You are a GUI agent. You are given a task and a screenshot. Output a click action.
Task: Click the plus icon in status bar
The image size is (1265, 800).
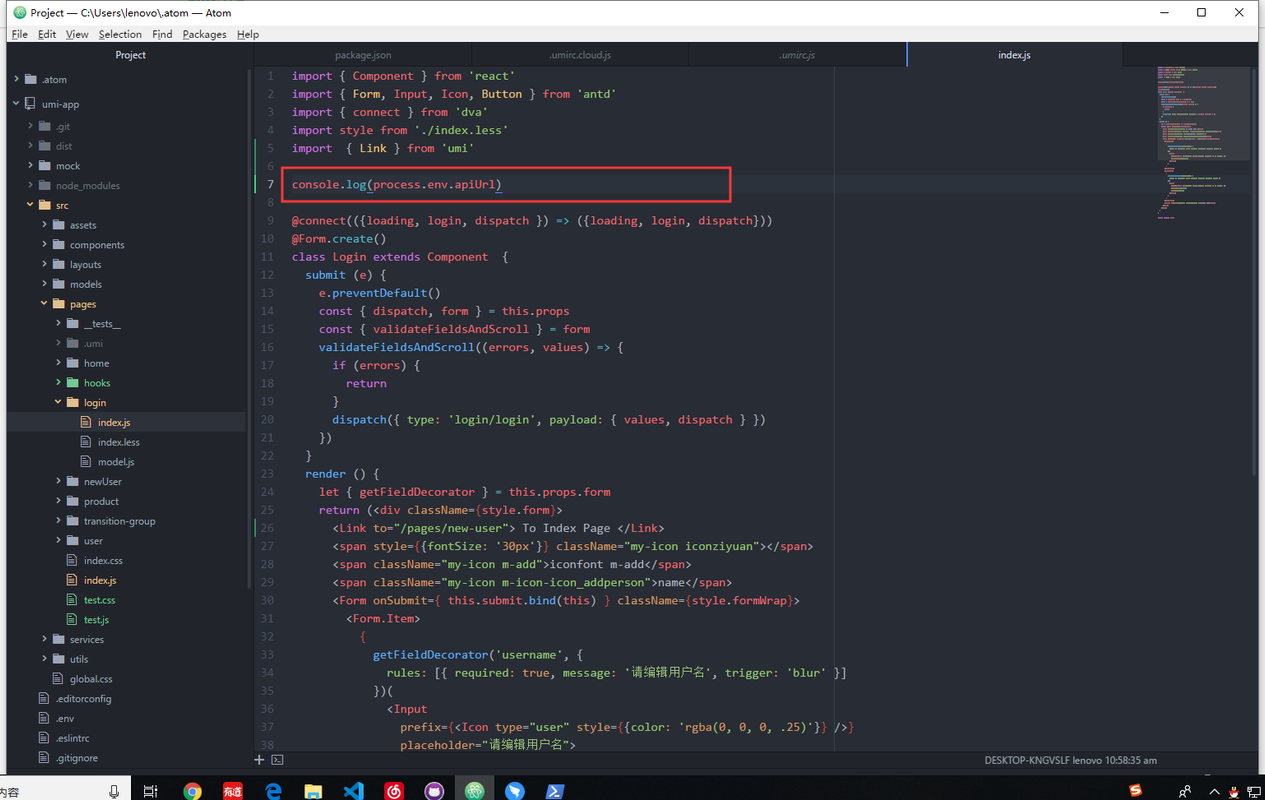point(259,760)
